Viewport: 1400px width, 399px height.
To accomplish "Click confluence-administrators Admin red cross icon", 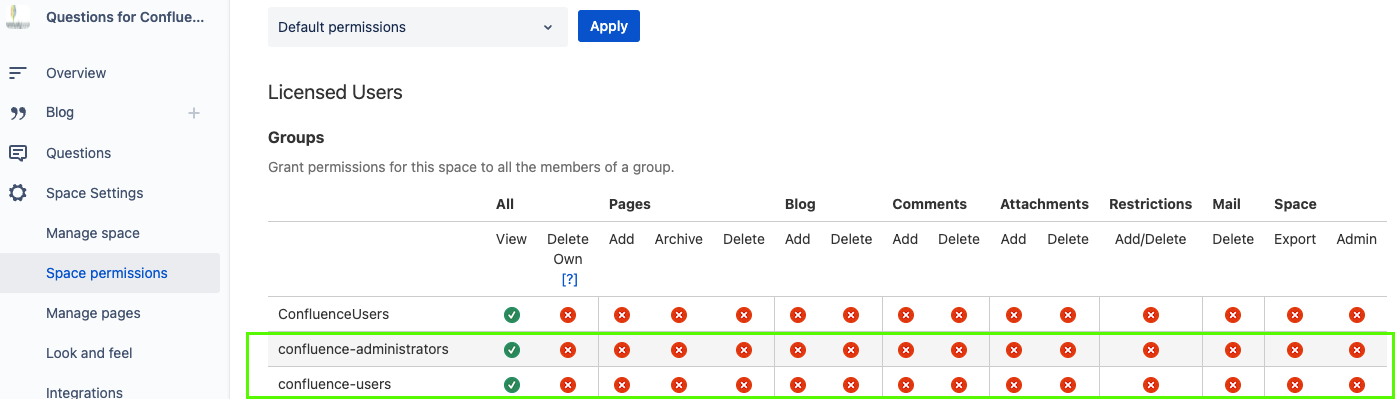I will [x=1357, y=350].
